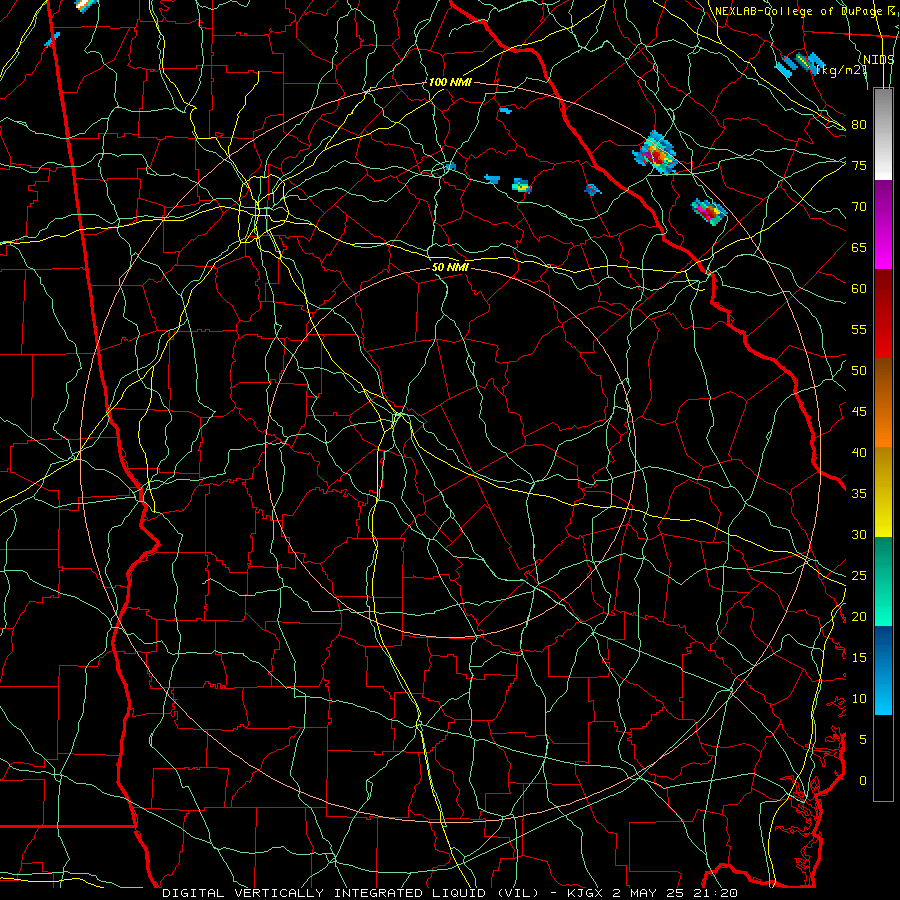Click the legend scale value 30
Image resolution: width=900 pixels, height=900 pixels.
[x=859, y=535]
